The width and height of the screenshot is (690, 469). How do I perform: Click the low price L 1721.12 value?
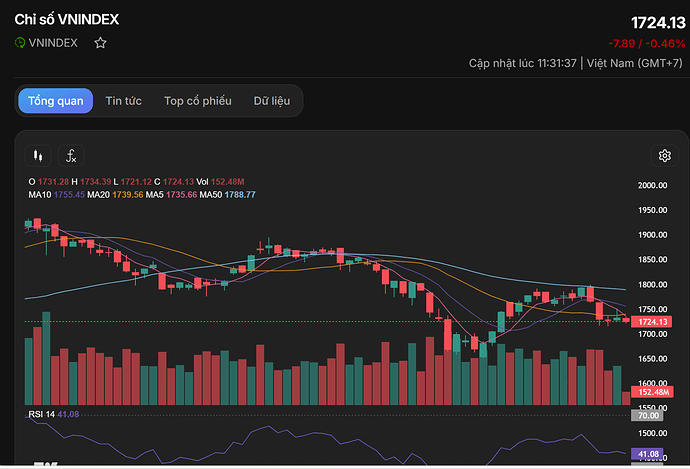point(132,182)
